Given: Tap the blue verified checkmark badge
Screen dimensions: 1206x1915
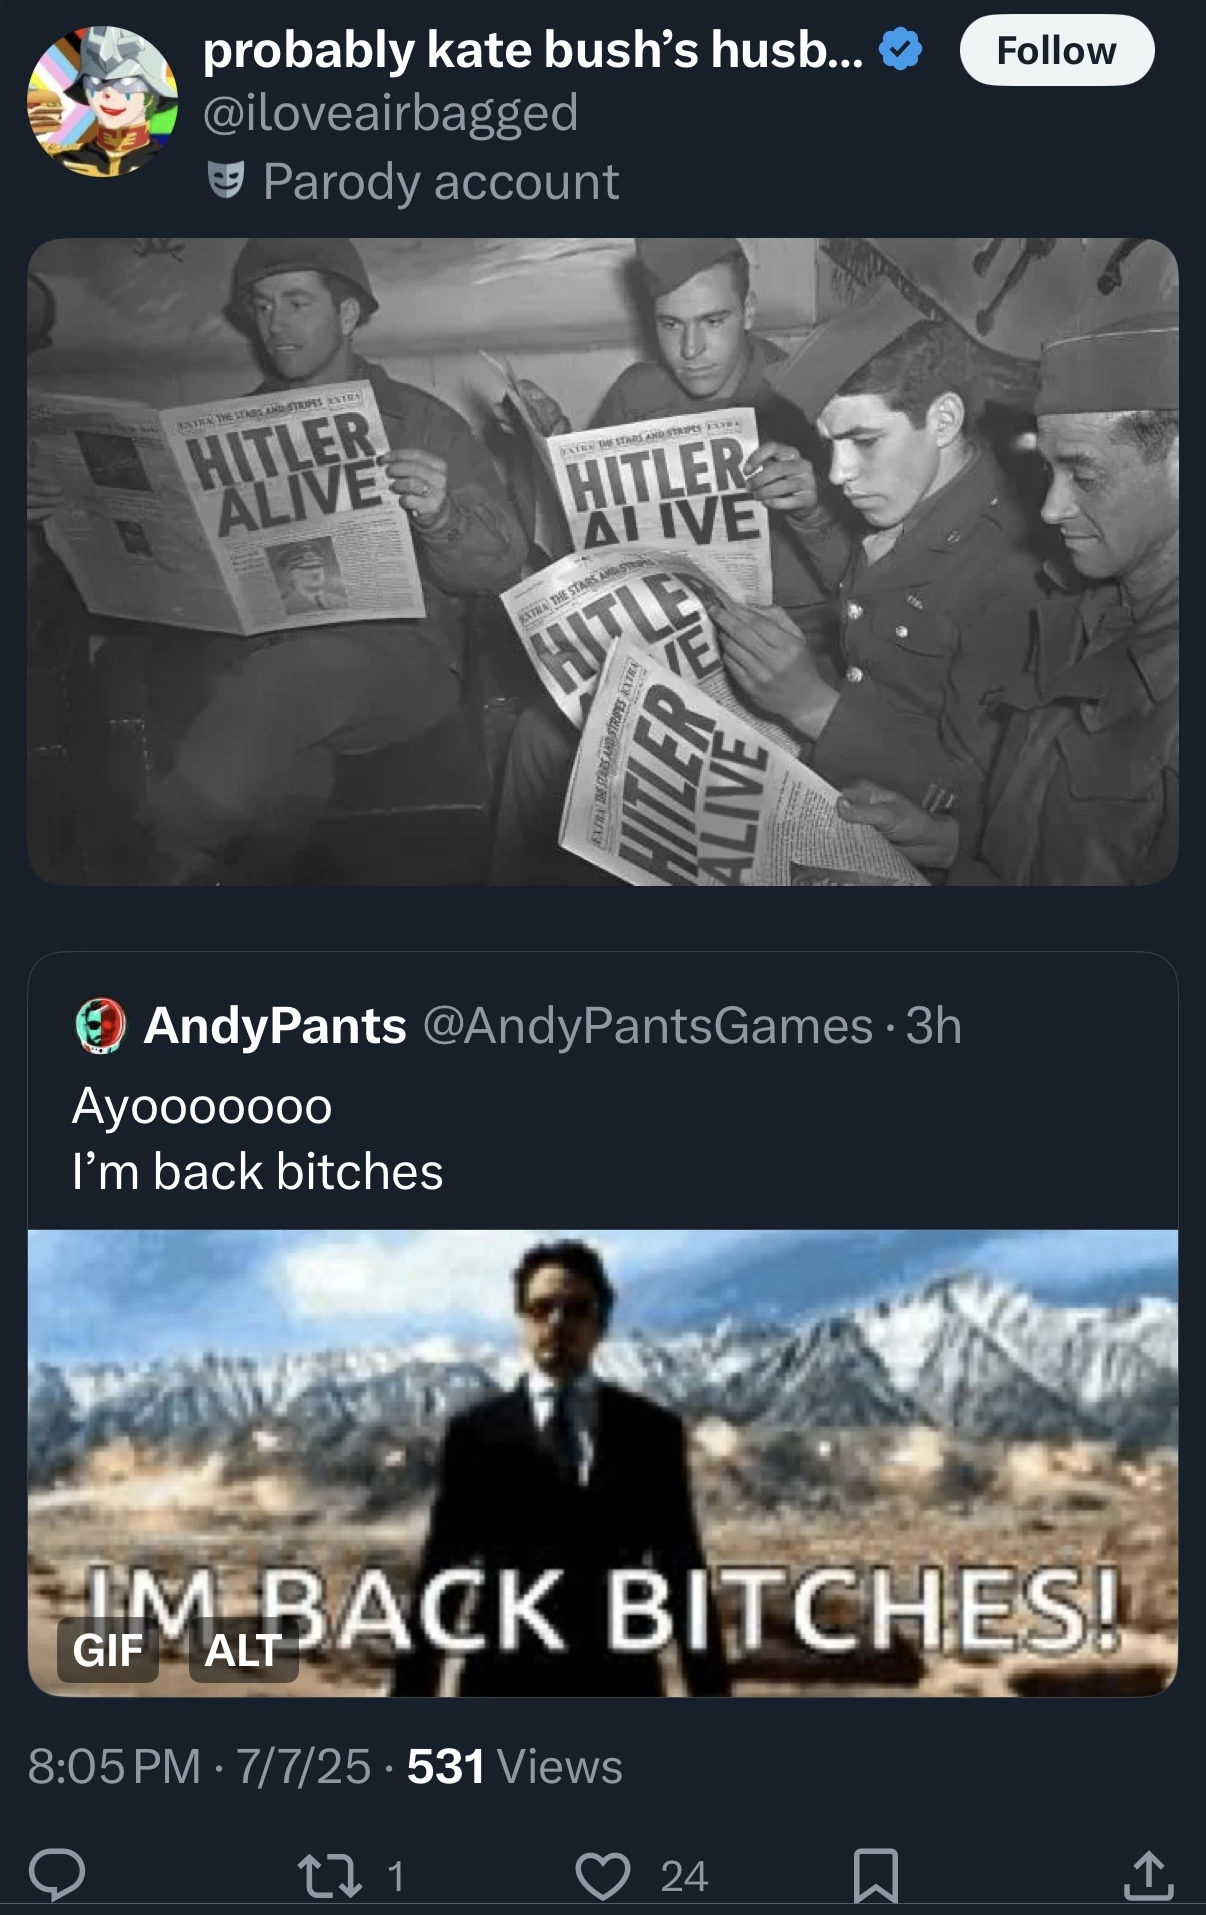Looking at the screenshot, I should [x=901, y=50].
